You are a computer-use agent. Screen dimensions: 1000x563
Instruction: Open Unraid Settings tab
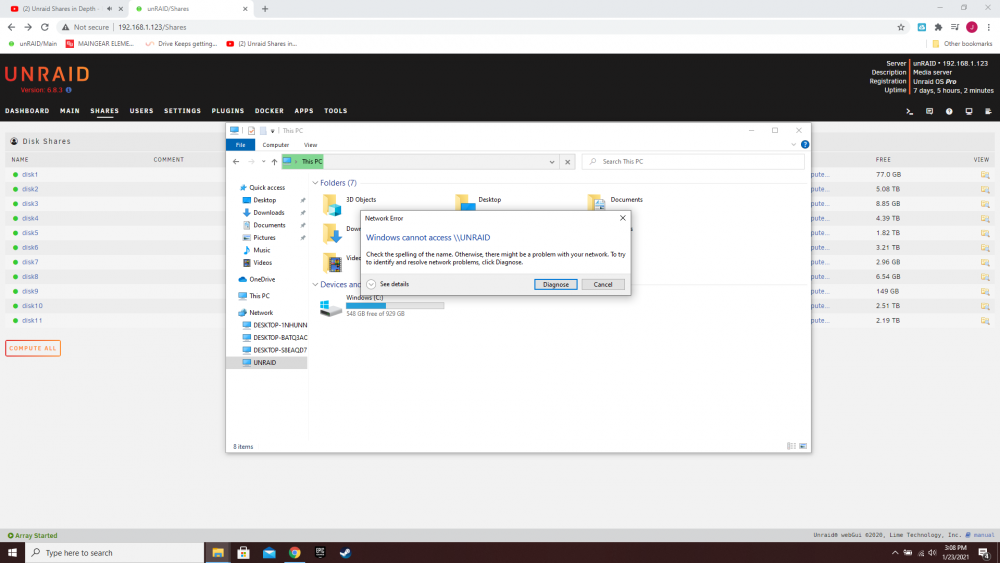(182, 111)
